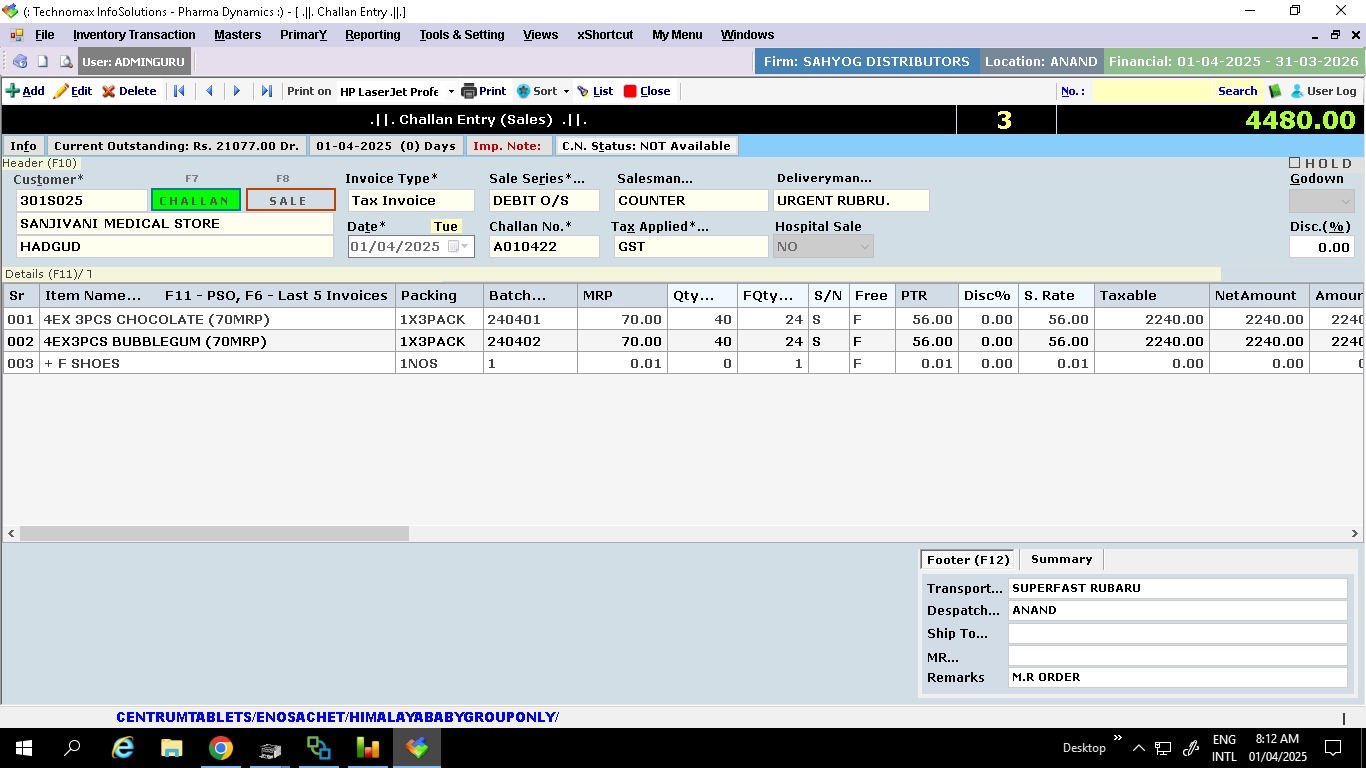
Task: Switch to SALE mode toggle
Action: [x=290, y=200]
